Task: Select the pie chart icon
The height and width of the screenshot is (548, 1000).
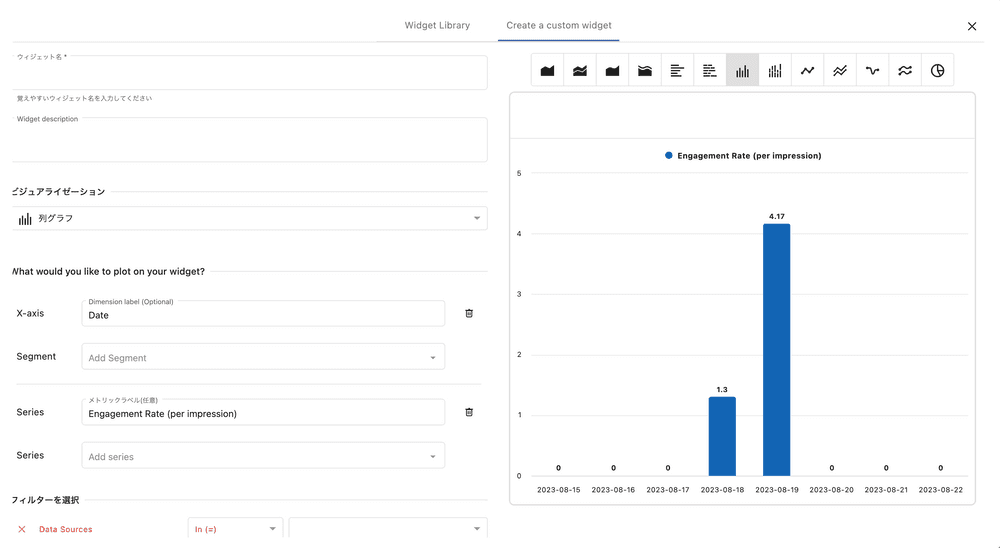Action: click(938, 70)
